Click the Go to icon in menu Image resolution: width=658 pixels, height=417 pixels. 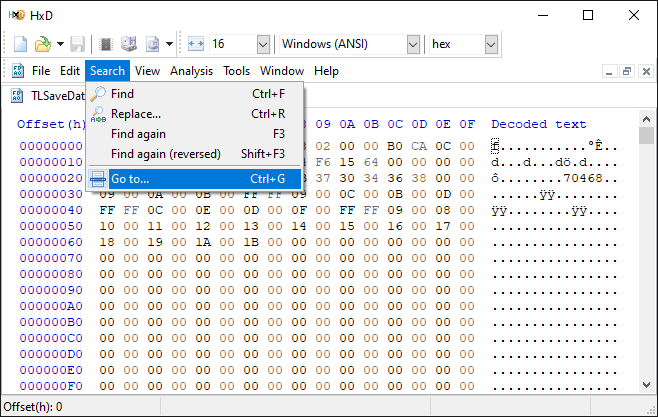click(98, 179)
